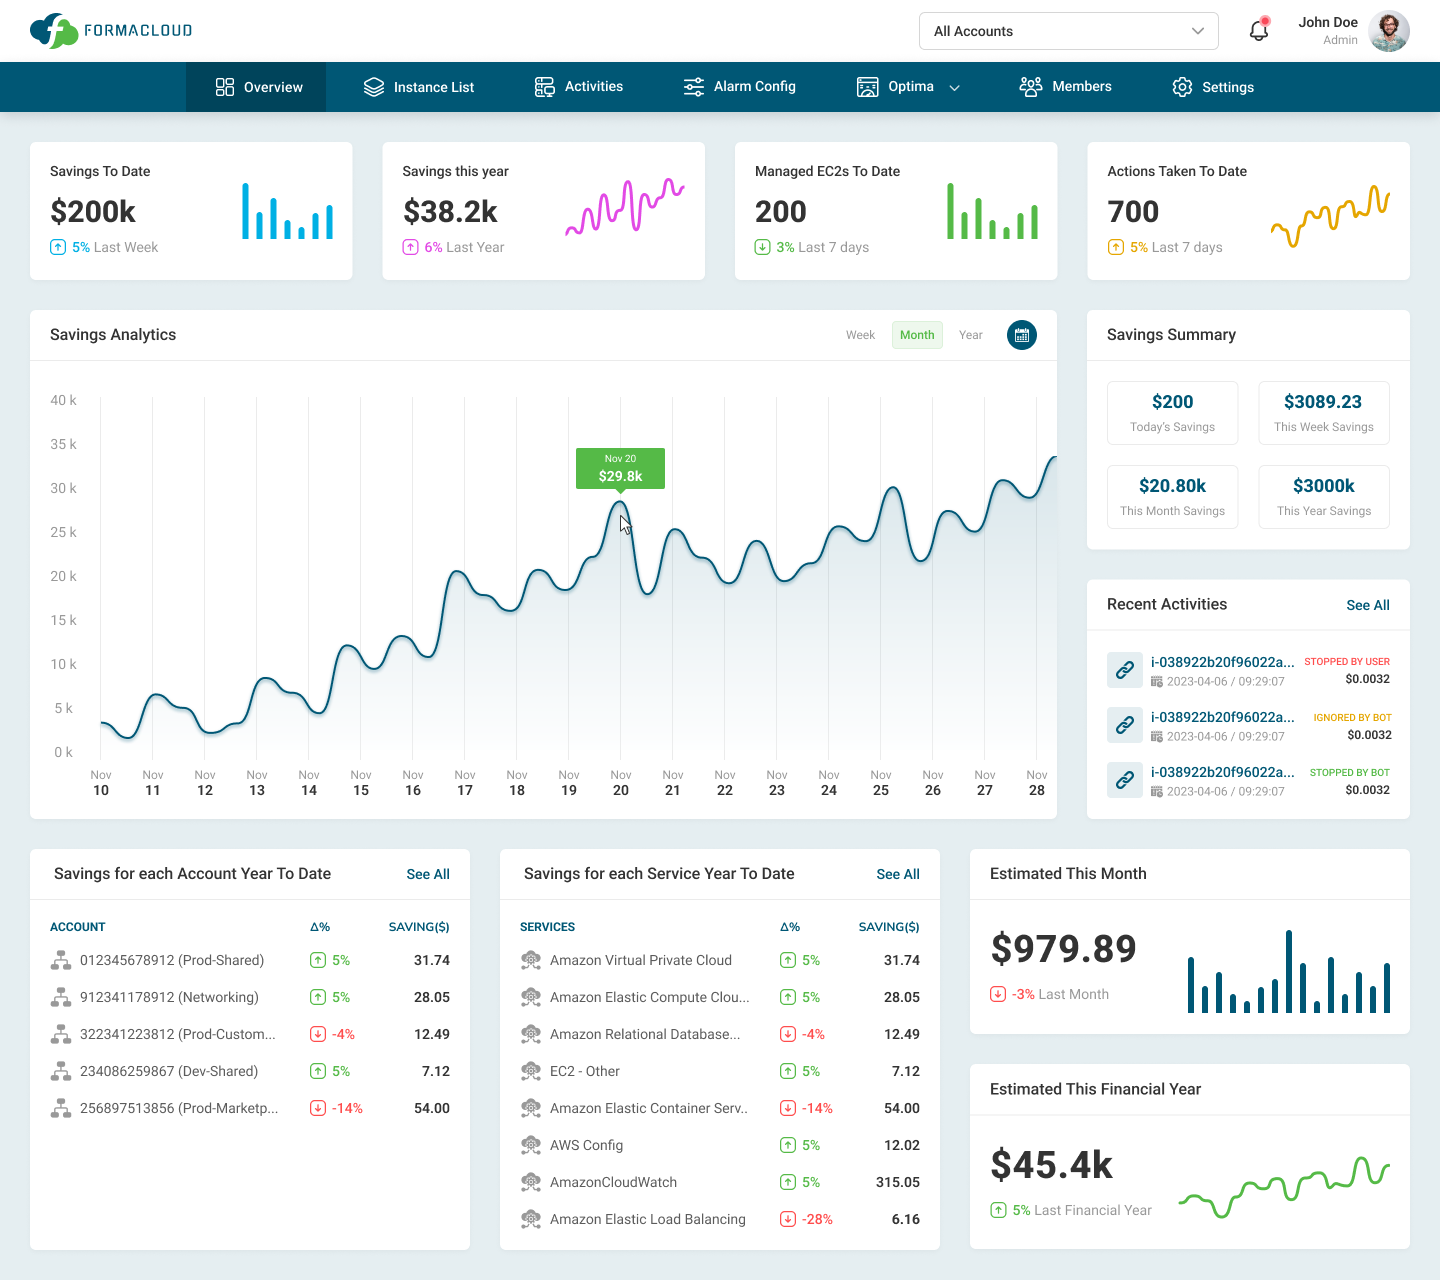Open the notifications bell

(1259, 30)
